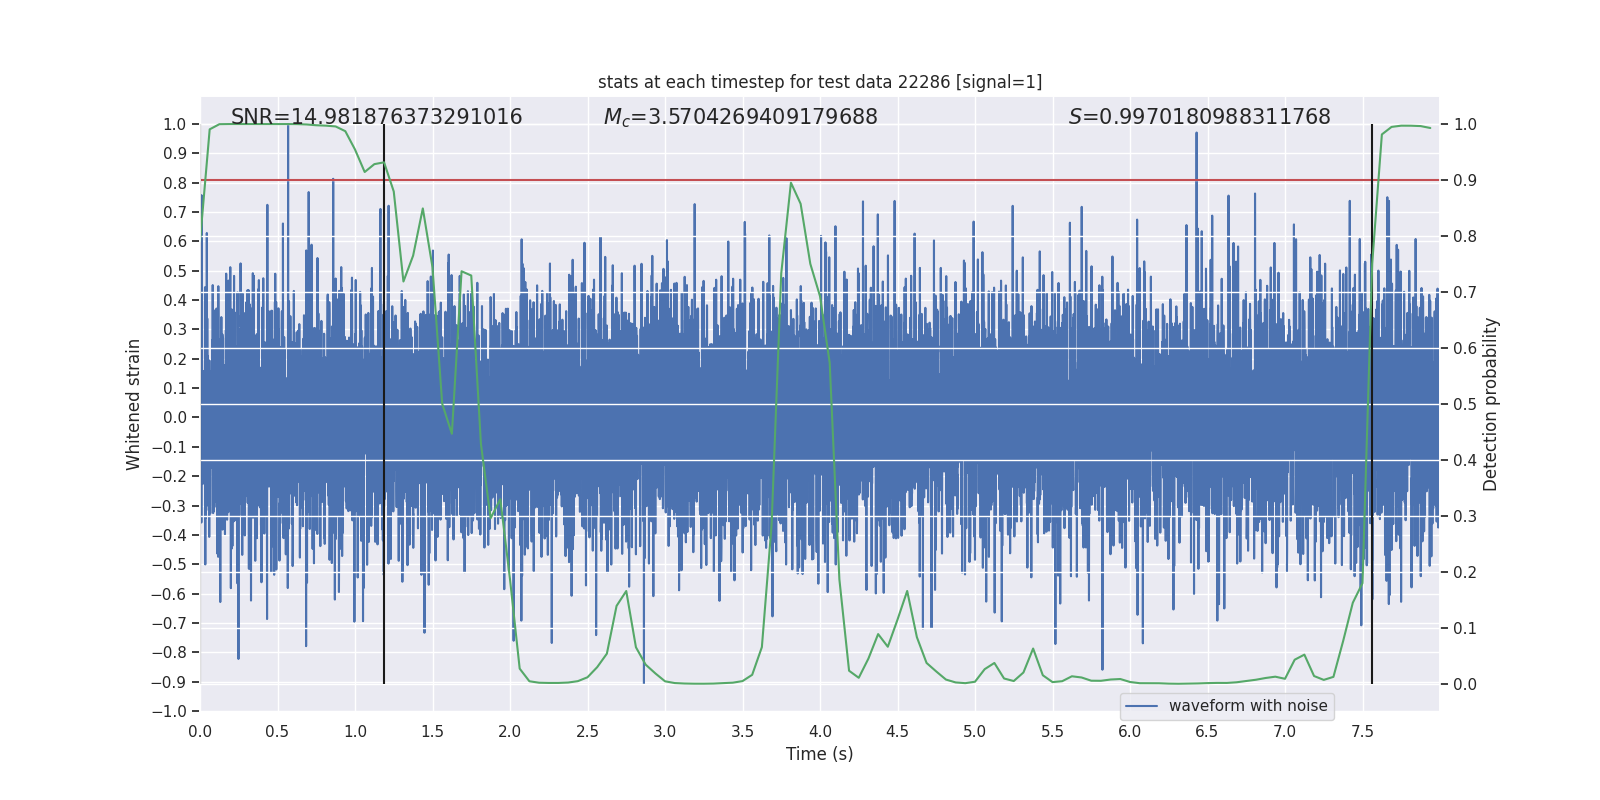The image size is (1600, 800).
Task: Click the 'Detection probability' right axis label
Action: tap(1490, 404)
